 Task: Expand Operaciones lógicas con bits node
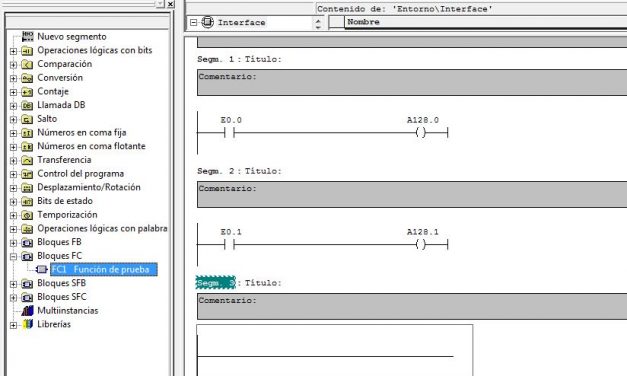point(13,51)
